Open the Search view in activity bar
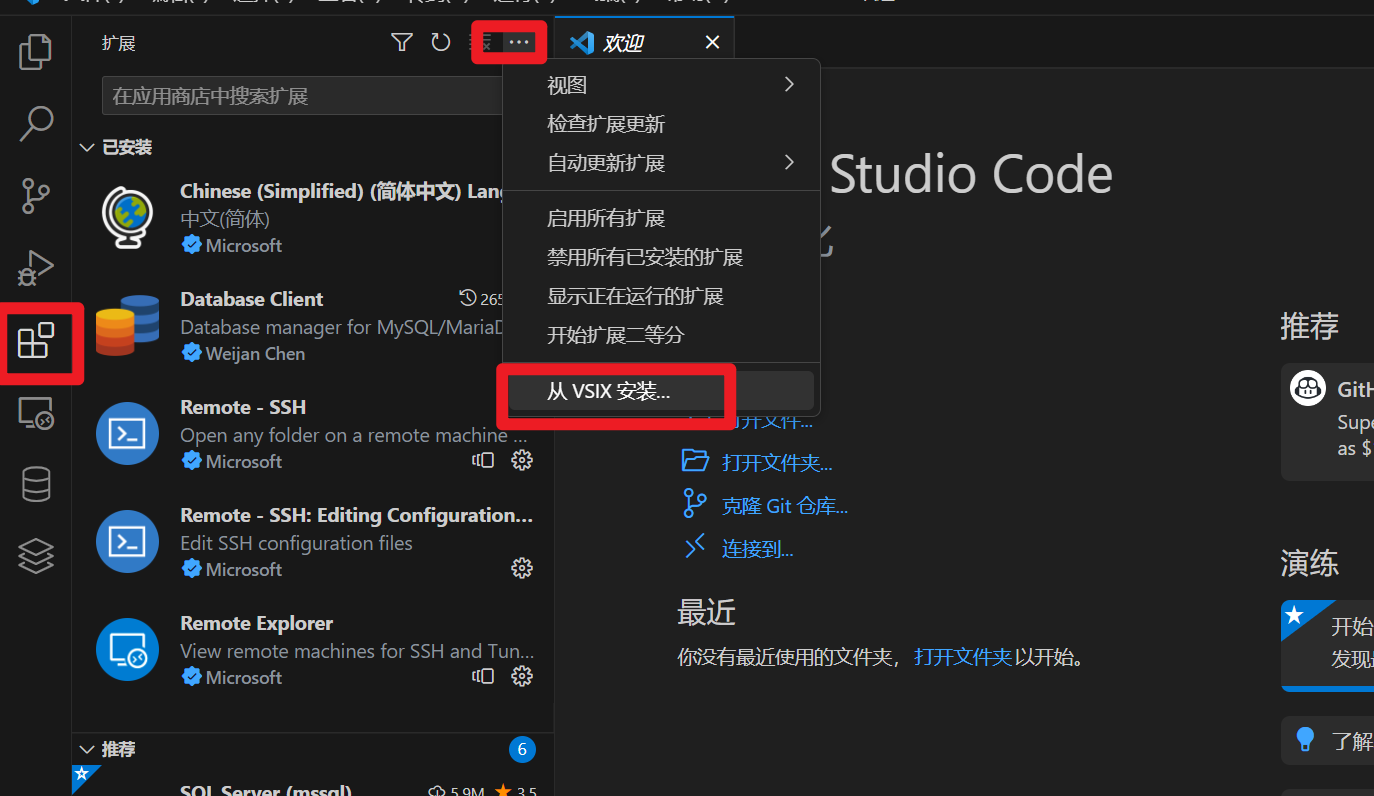The image size is (1374, 796). coord(36,124)
